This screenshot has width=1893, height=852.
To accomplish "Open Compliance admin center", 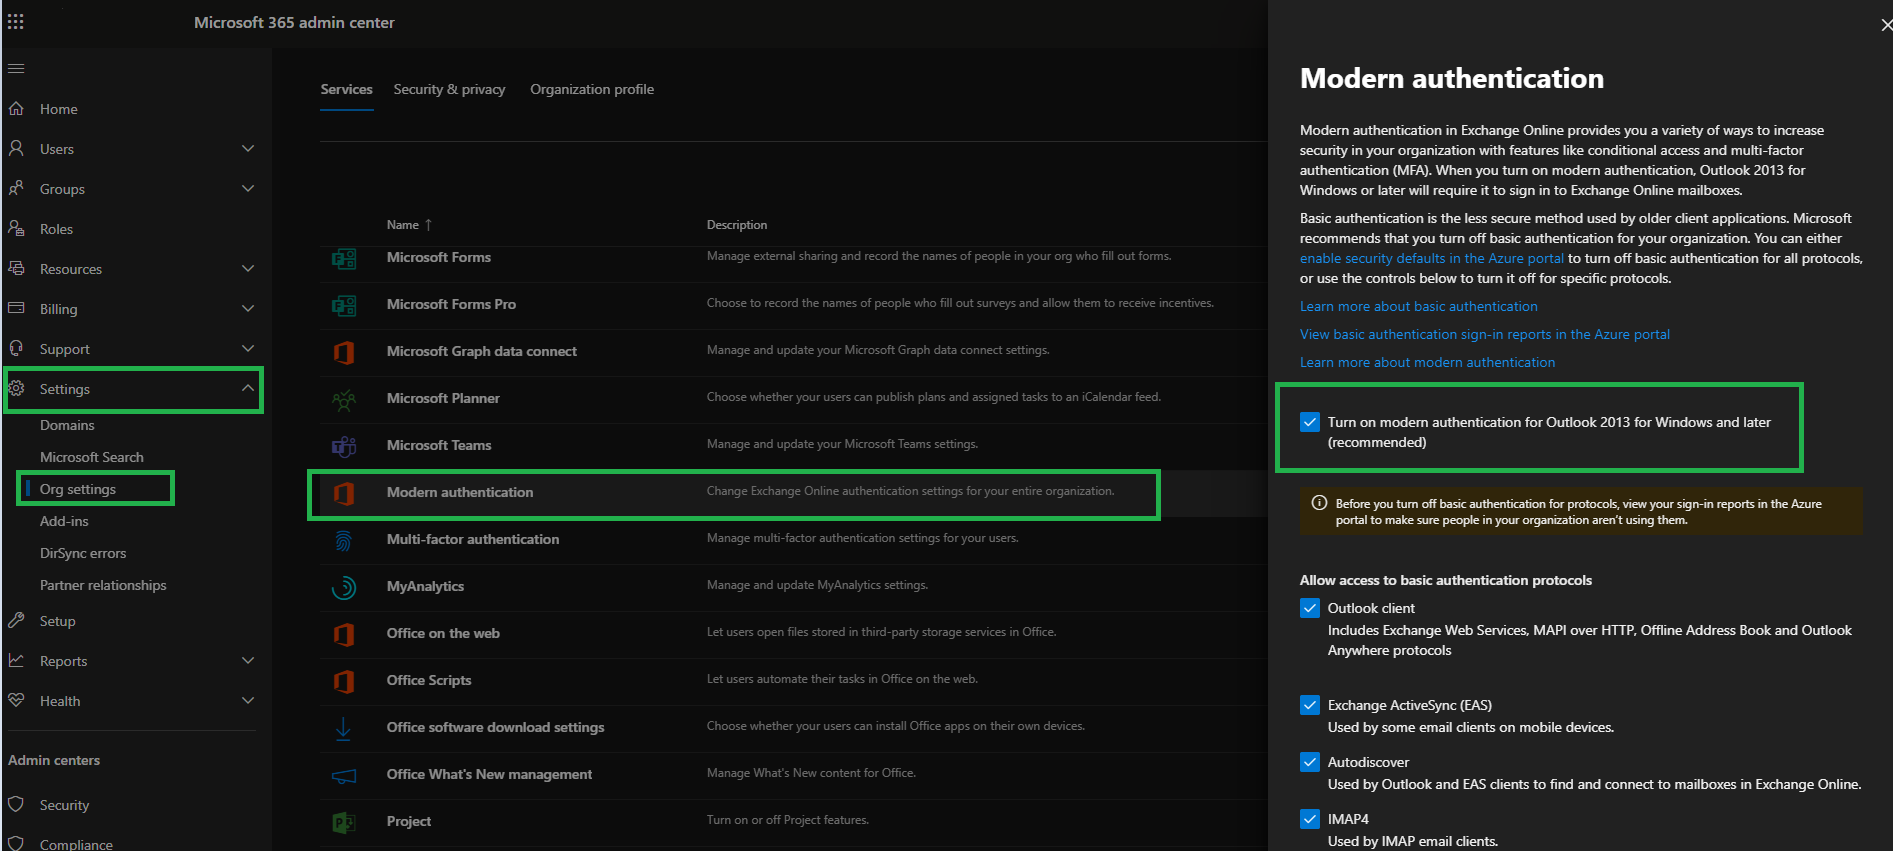I will click(76, 844).
